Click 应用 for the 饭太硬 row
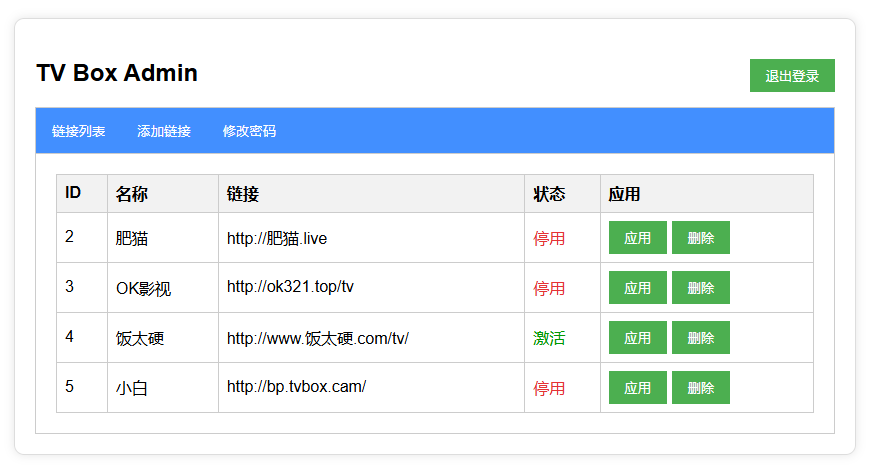The image size is (874, 470). [x=637, y=337]
